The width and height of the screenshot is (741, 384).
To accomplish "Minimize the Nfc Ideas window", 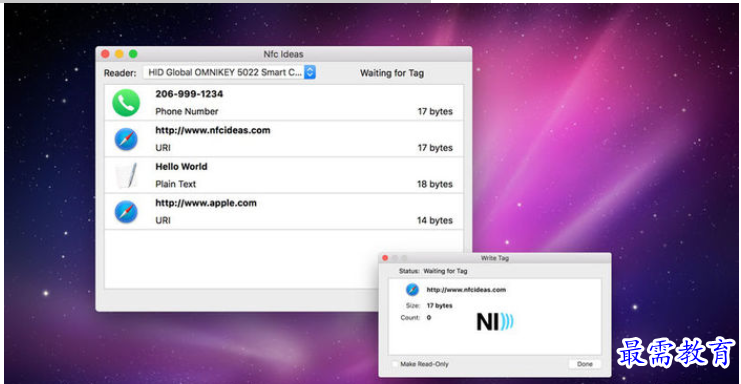I will tap(119, 54).
